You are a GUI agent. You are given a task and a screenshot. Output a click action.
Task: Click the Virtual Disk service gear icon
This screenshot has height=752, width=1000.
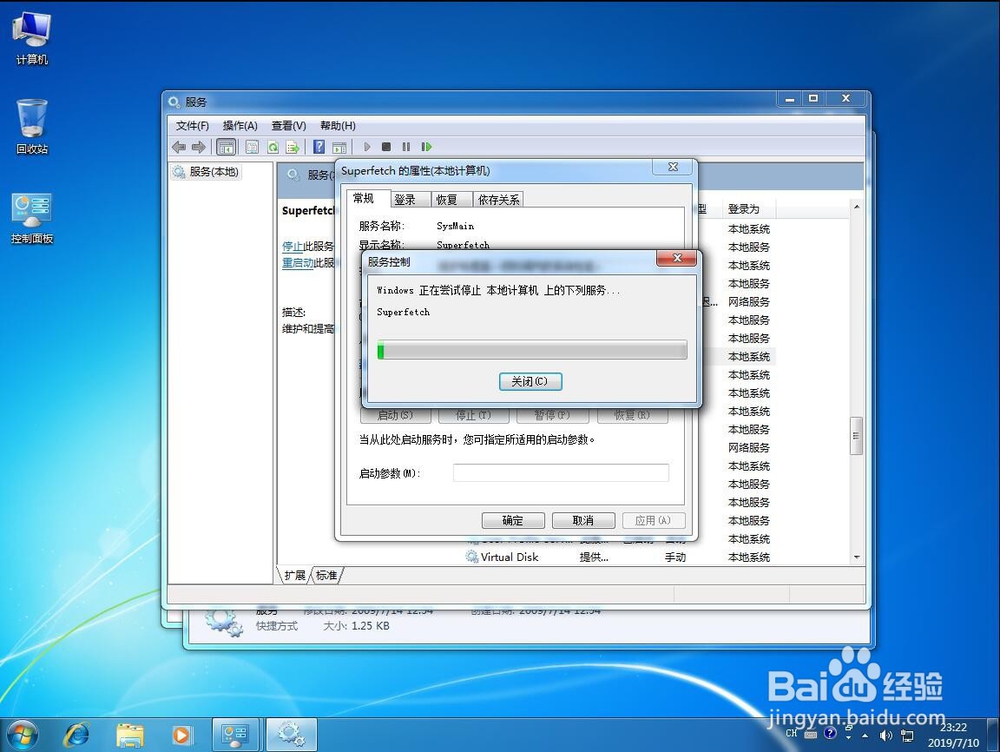(x=472, y=557)
